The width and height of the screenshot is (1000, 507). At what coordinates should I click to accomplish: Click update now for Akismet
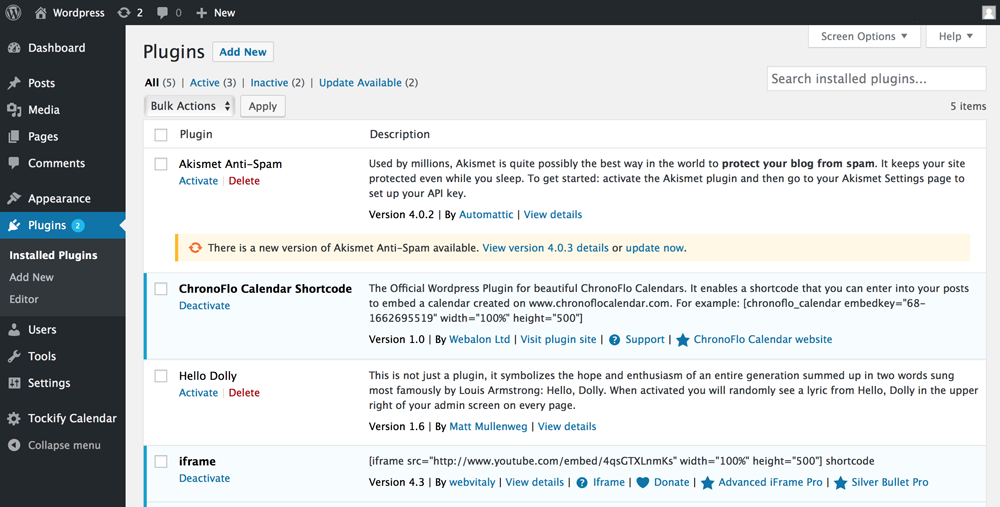pos(654,248)
